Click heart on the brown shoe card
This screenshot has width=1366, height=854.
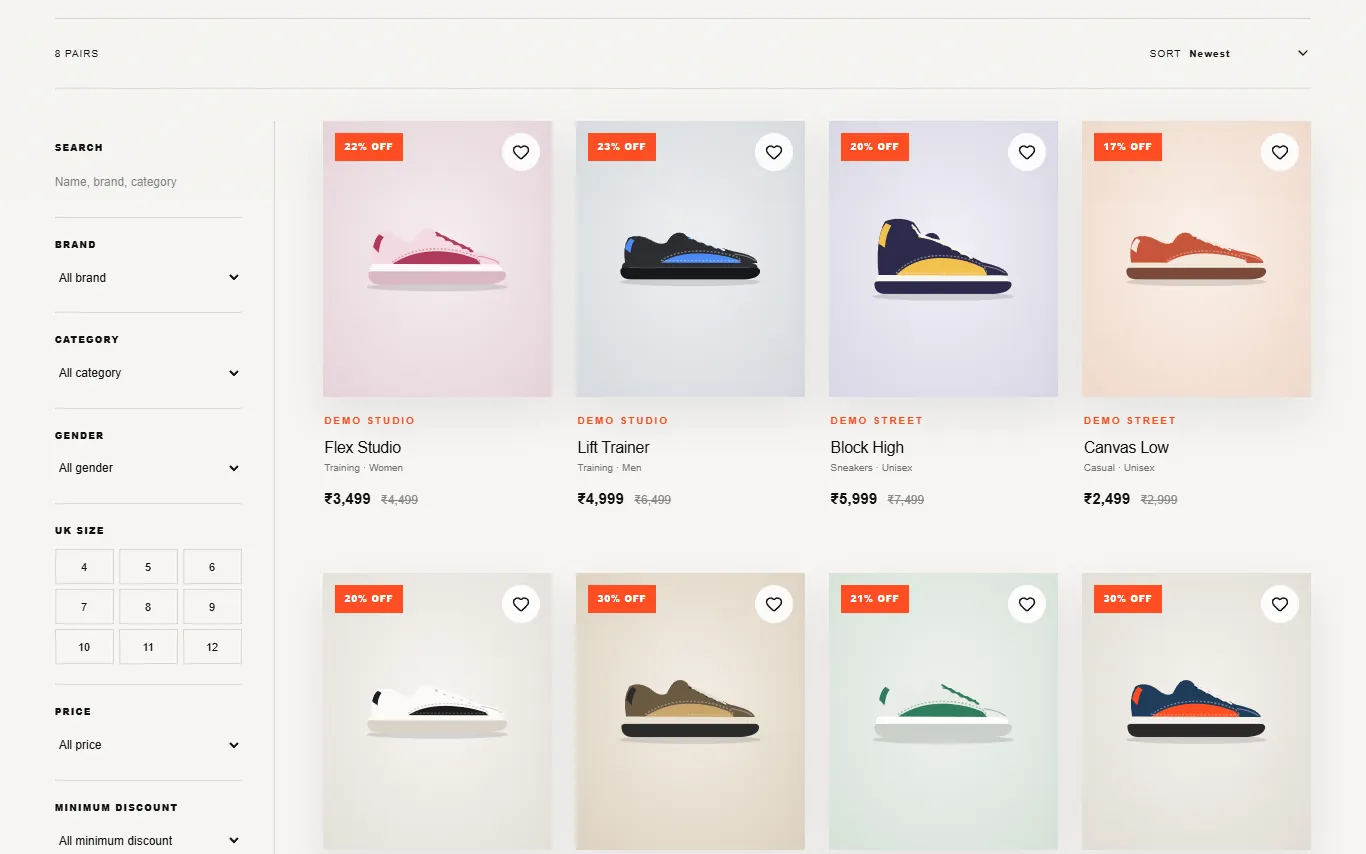click(x=774, y=604)
